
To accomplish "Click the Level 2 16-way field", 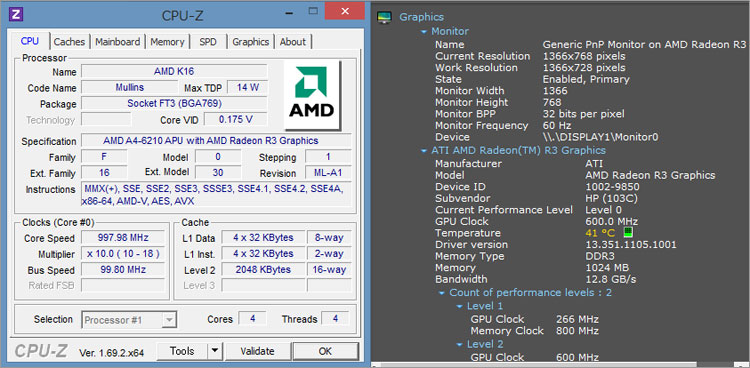I will [x=329, y=269].
